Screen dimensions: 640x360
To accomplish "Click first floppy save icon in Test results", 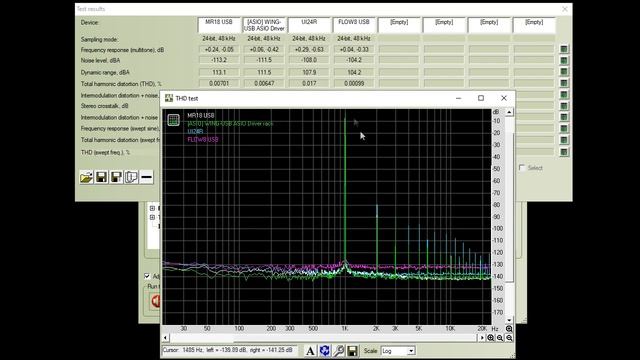I will (101, 177).
